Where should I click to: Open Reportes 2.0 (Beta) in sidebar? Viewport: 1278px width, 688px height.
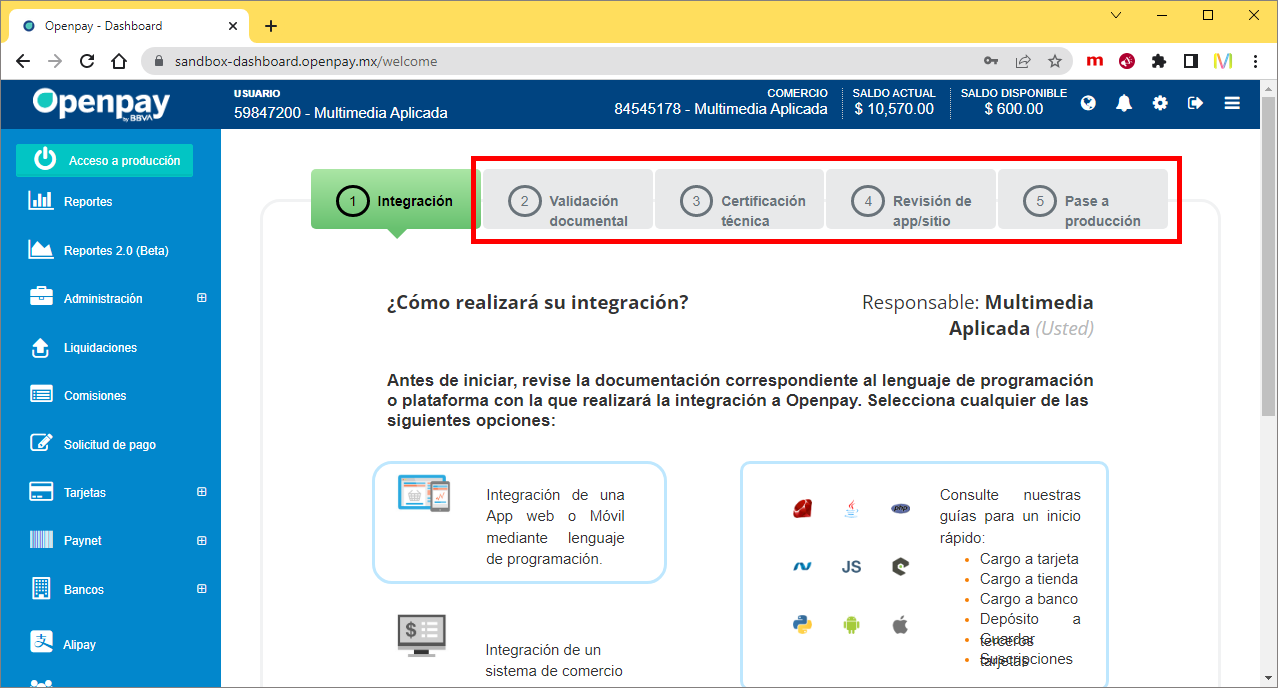coord(116,250)
